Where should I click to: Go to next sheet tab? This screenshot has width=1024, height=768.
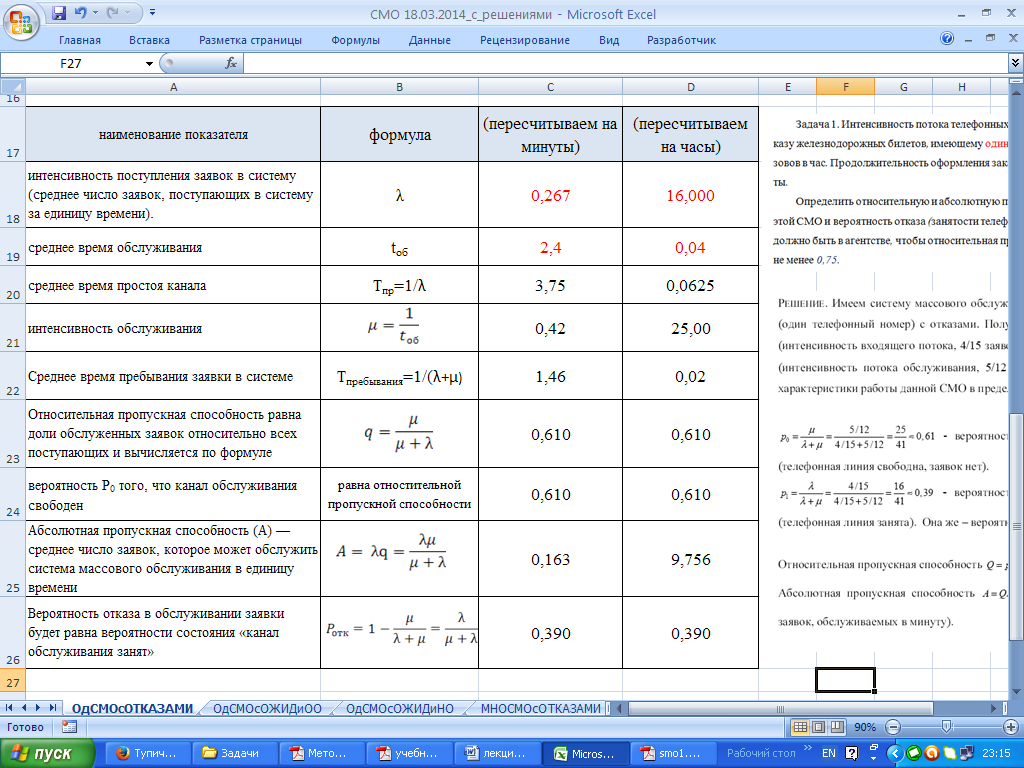(x=37, y=707)
